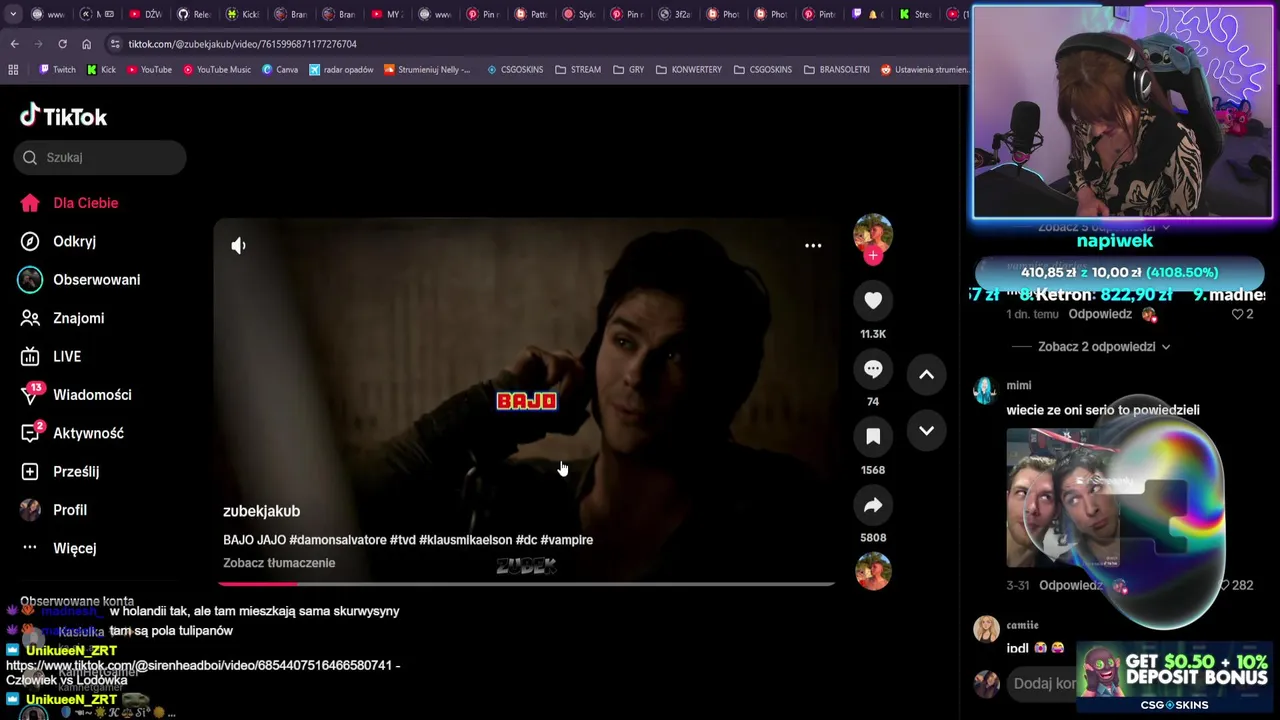Screen dimensions: 1280x720
Task: Open camiie's commenter avatar
Action: pyautogui.click(x=986, y=629)
